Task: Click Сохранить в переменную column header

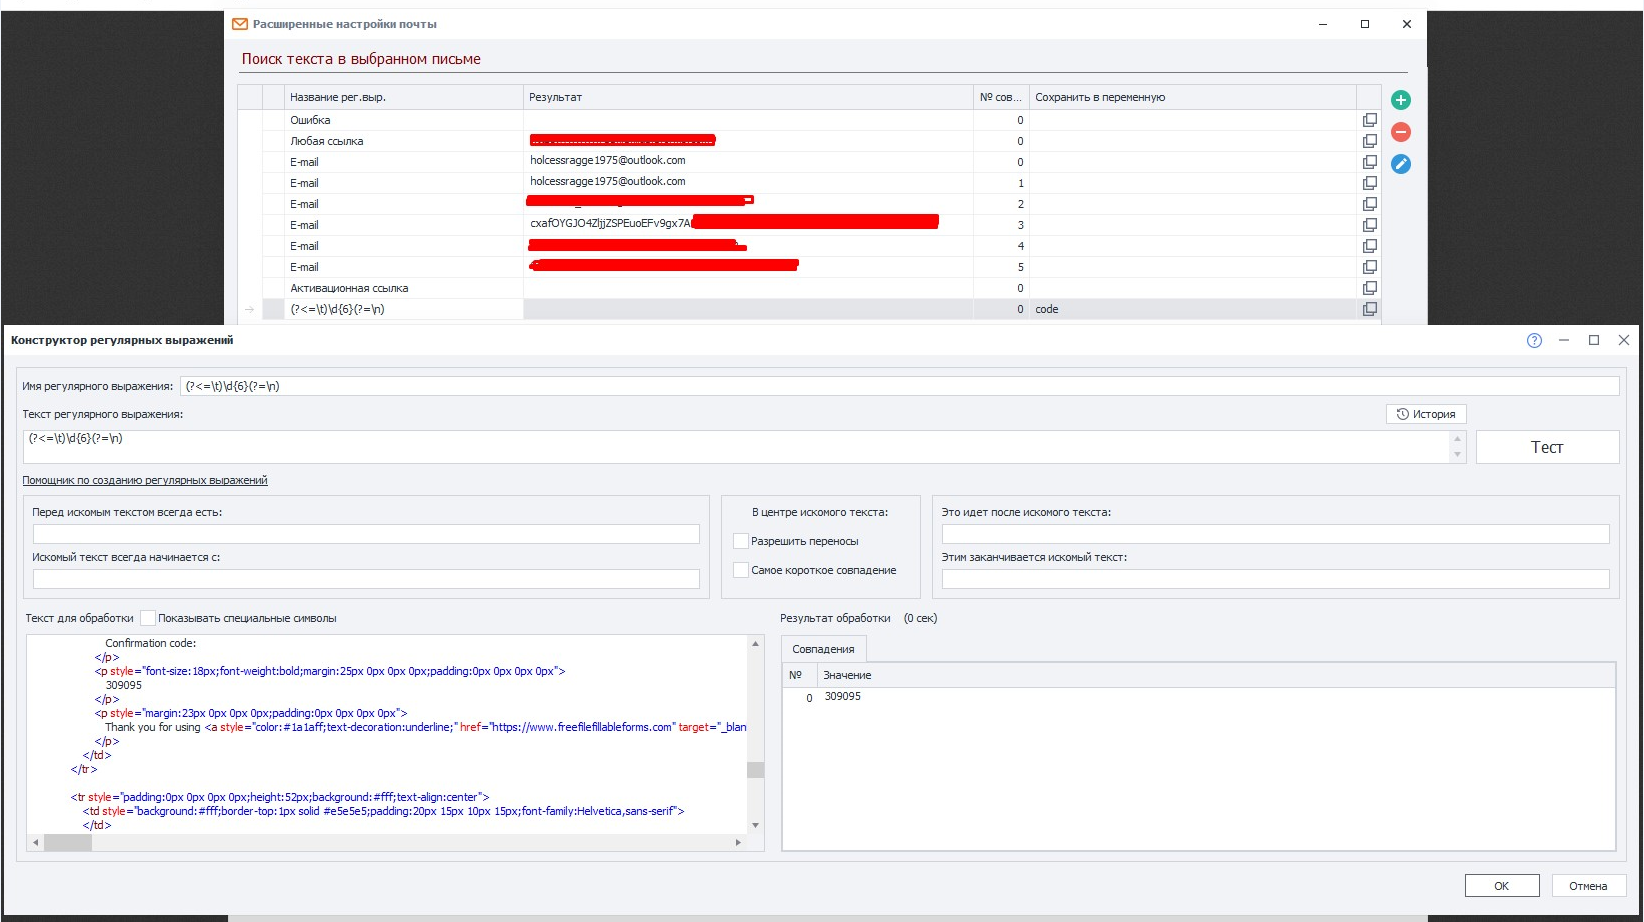Action: tap(1192, 97)
